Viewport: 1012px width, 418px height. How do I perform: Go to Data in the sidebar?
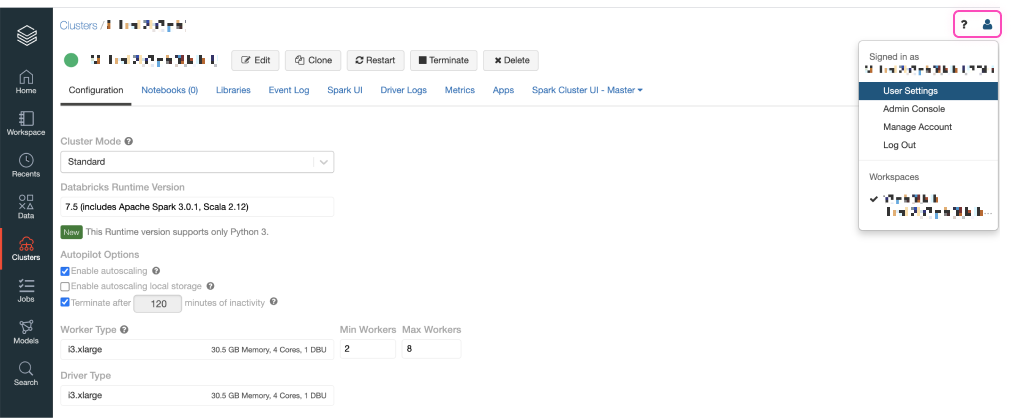coord(26,206)
